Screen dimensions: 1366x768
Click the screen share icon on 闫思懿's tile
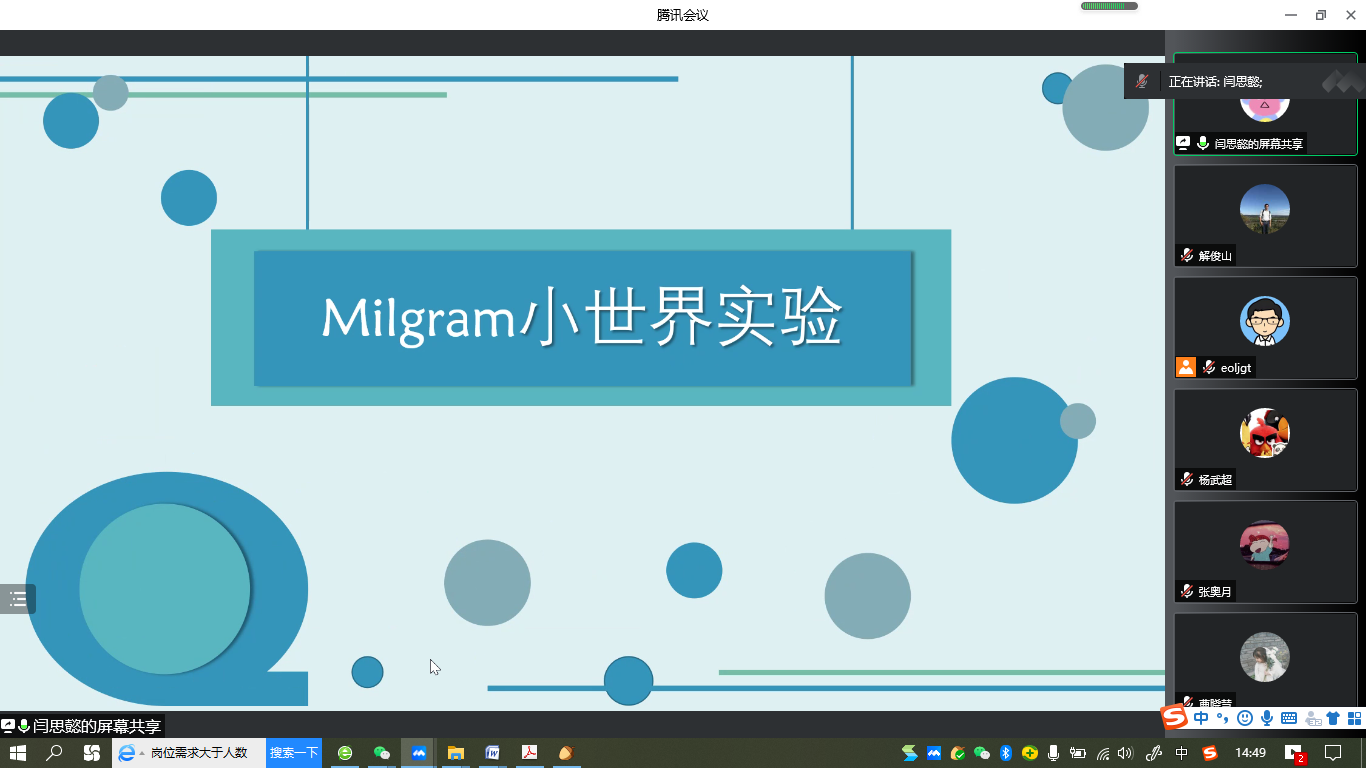(x=1183, y=143)
